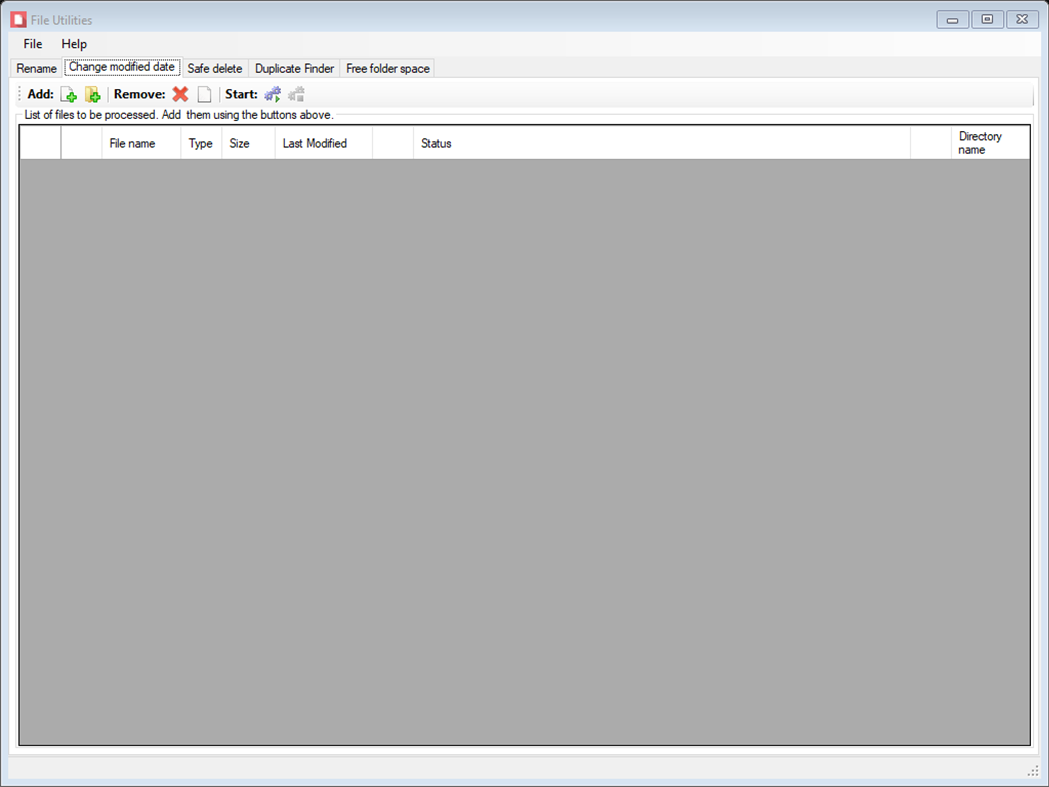Click the Status column header
The height and width of the screenshot is (787, 1049).
(437, 143)
